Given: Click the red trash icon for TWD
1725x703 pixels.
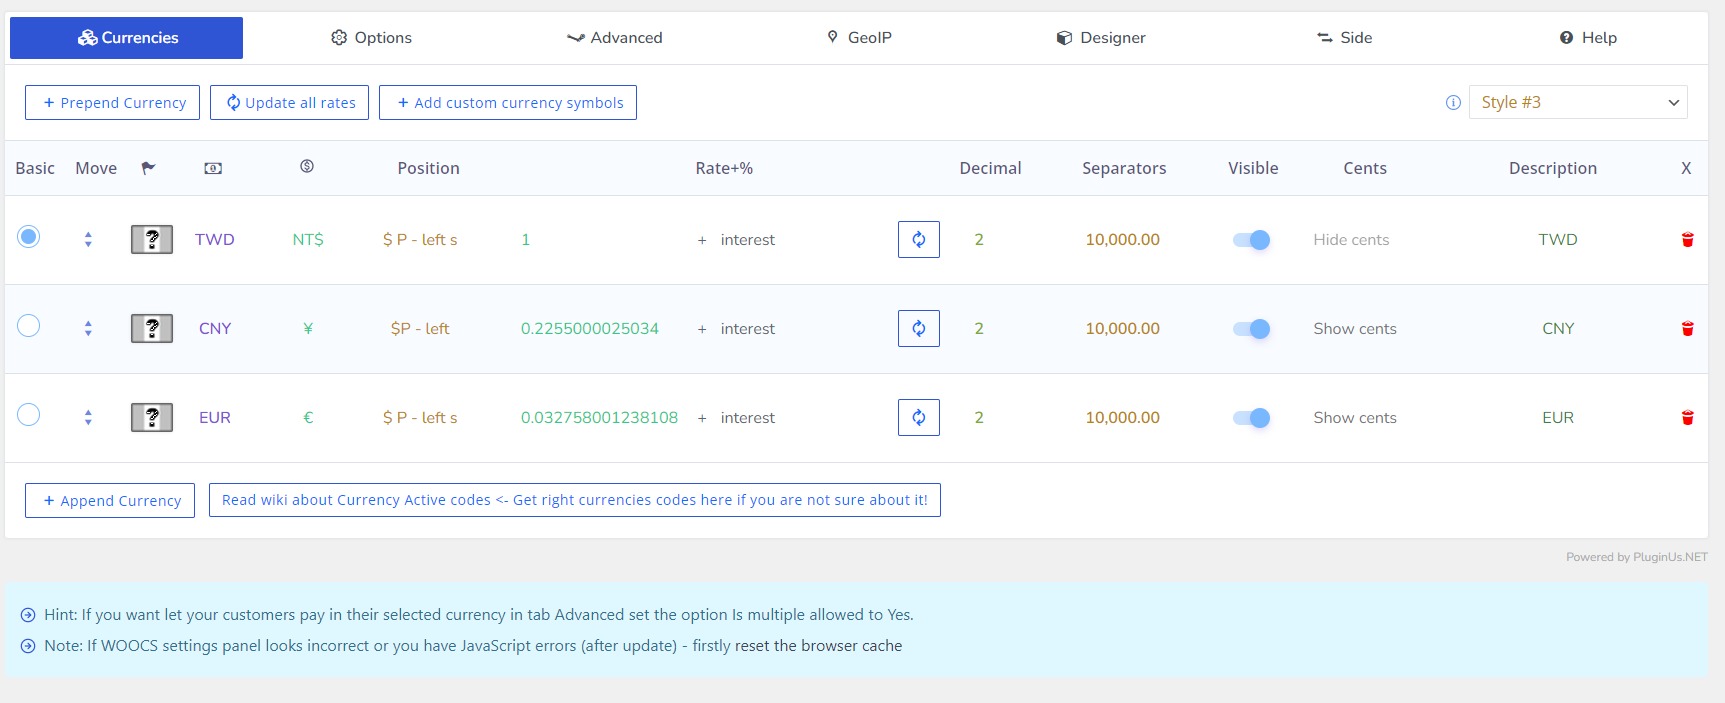Looking at the screenshot, I should point(1687,240).
